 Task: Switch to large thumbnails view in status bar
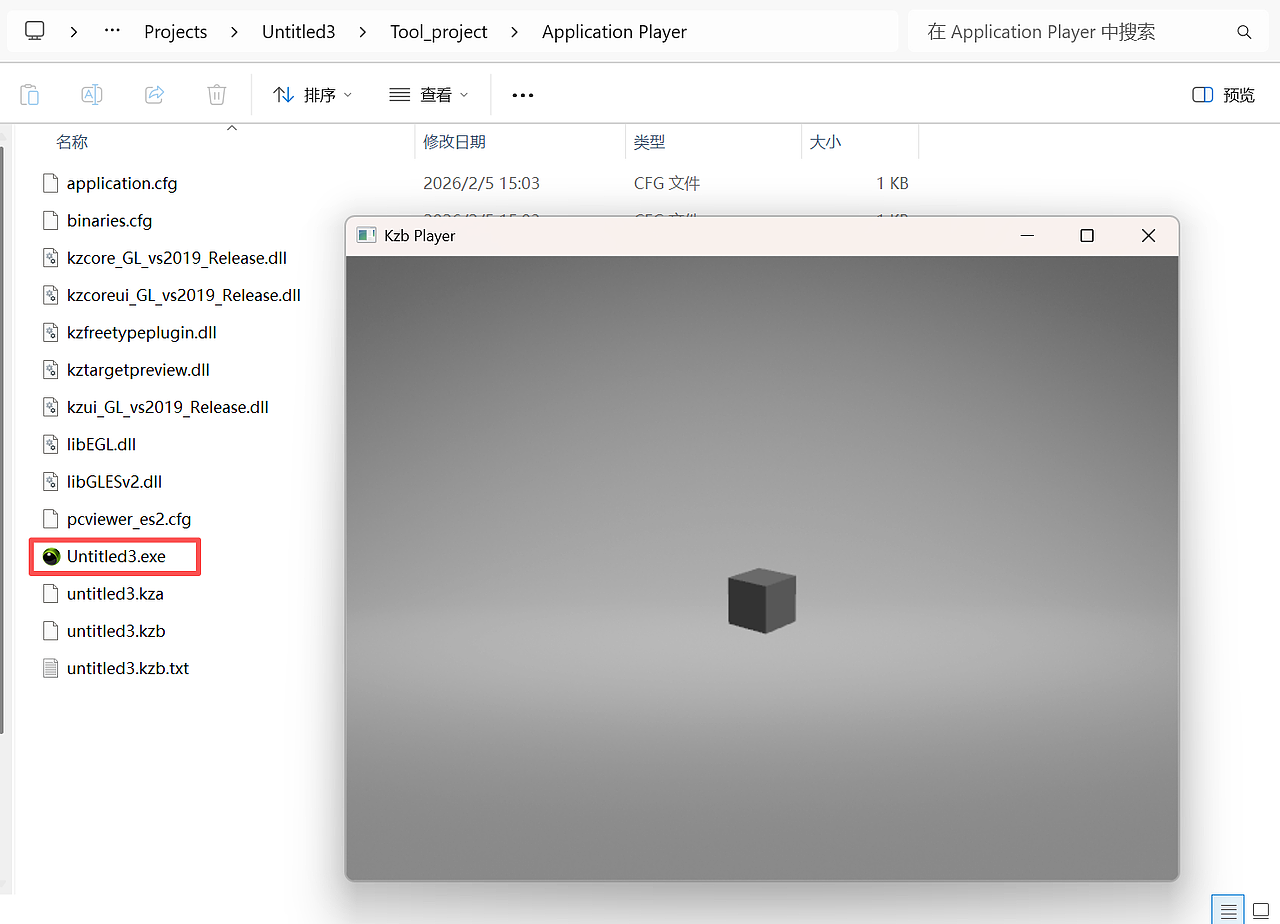(x=1261, y=911)
